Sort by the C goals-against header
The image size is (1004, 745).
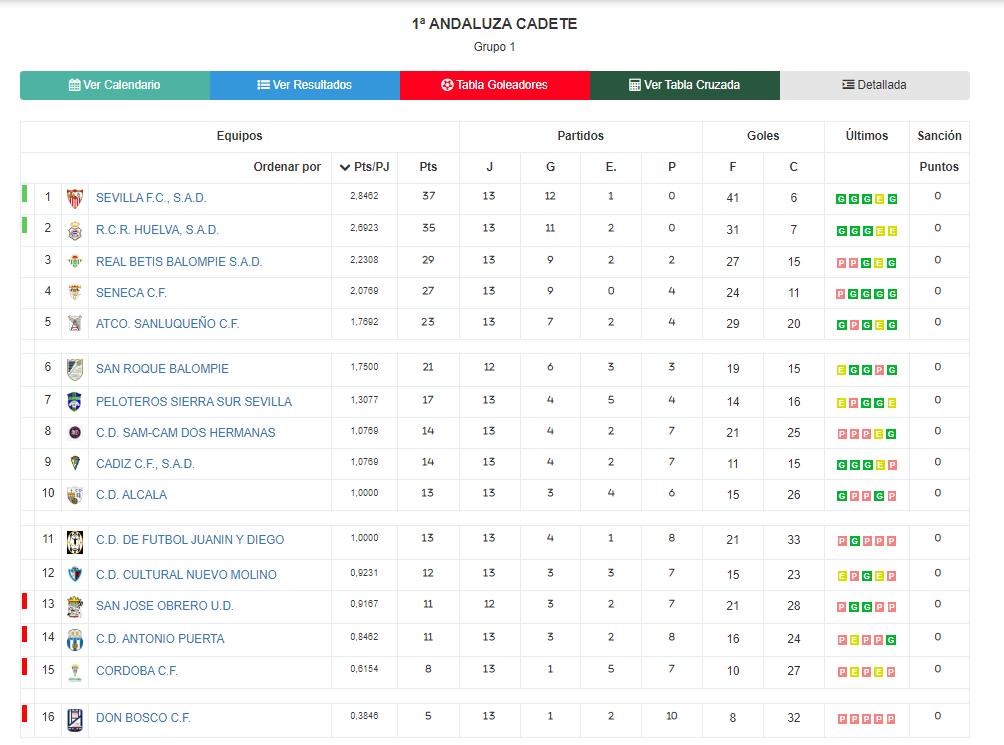point(793,167)
